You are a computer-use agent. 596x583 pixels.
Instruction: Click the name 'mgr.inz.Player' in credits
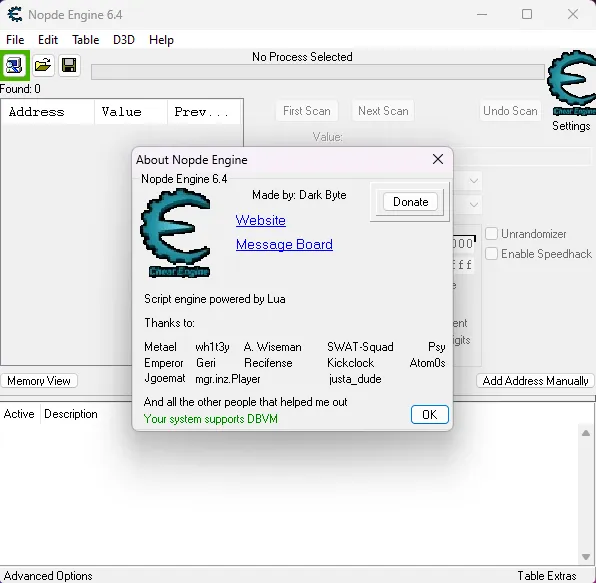[x=228, y=379]
